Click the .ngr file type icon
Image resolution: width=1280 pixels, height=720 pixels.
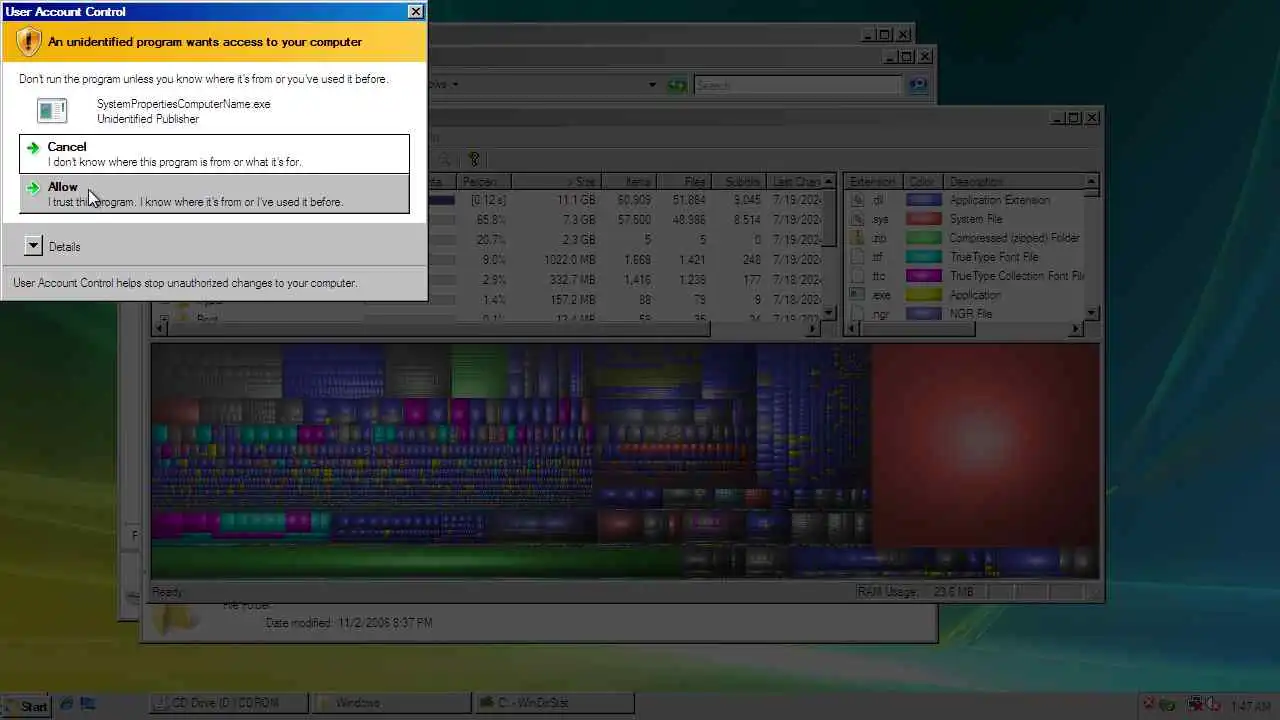click(857, 314)
